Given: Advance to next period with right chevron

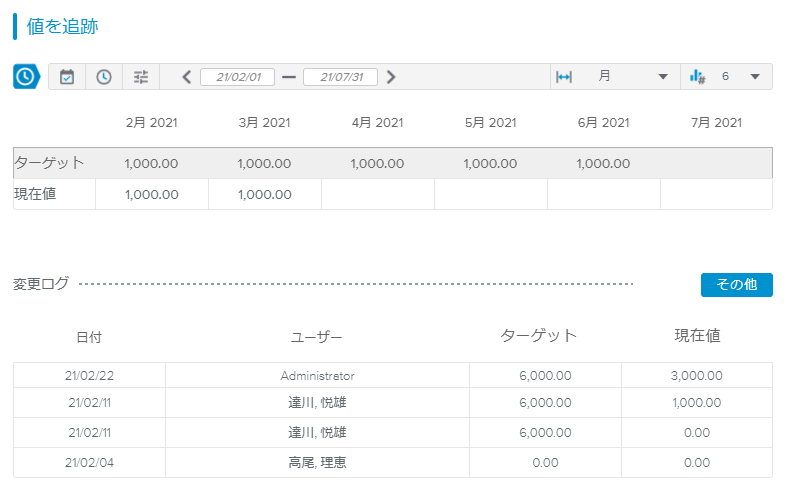Looking at the screenshot, I should 391,77.
